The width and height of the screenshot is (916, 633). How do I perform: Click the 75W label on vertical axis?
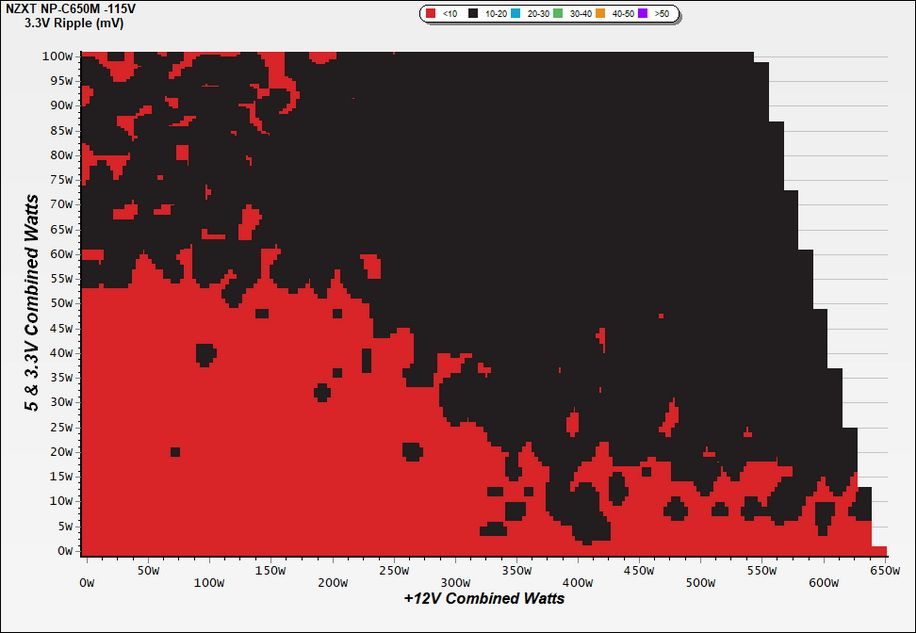[x=60, y=180]
